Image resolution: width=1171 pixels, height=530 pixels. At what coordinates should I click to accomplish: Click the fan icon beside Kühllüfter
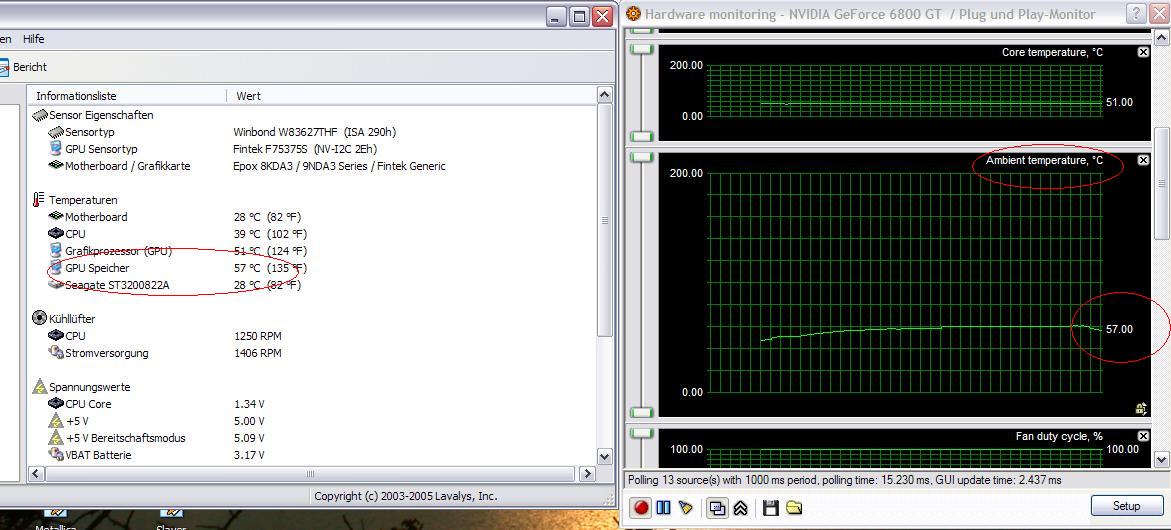pos(40,319)
